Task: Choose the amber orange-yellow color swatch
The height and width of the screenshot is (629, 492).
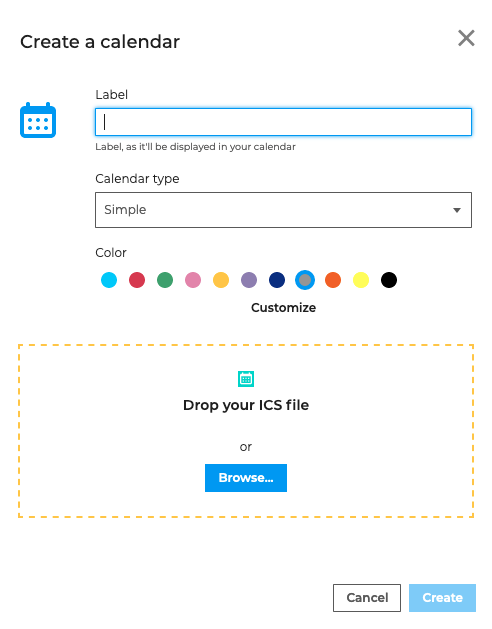Action: click(x=221, y=280)
